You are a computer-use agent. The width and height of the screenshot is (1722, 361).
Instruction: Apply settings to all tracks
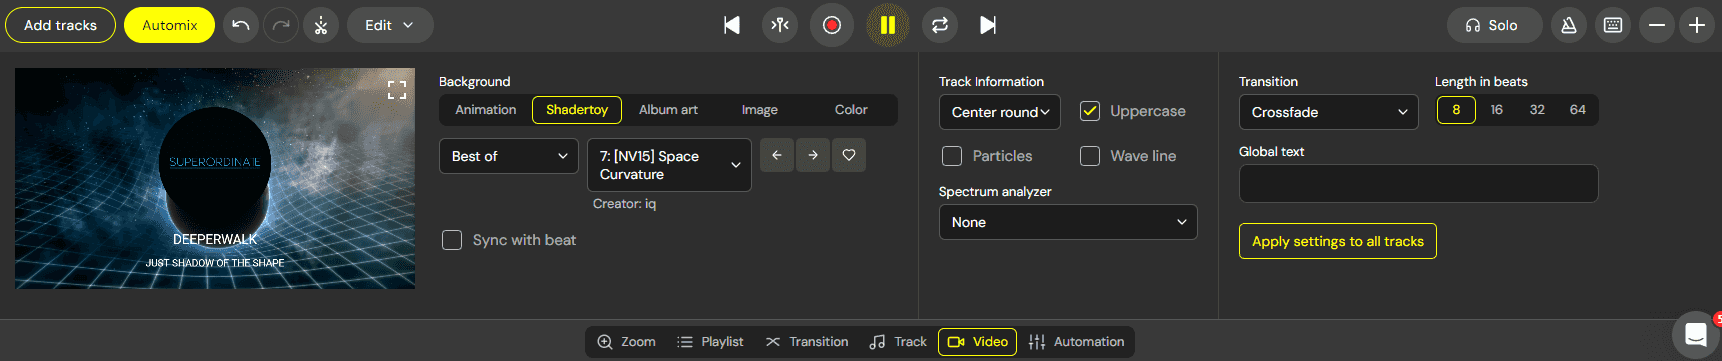[x=1338, y=241]
